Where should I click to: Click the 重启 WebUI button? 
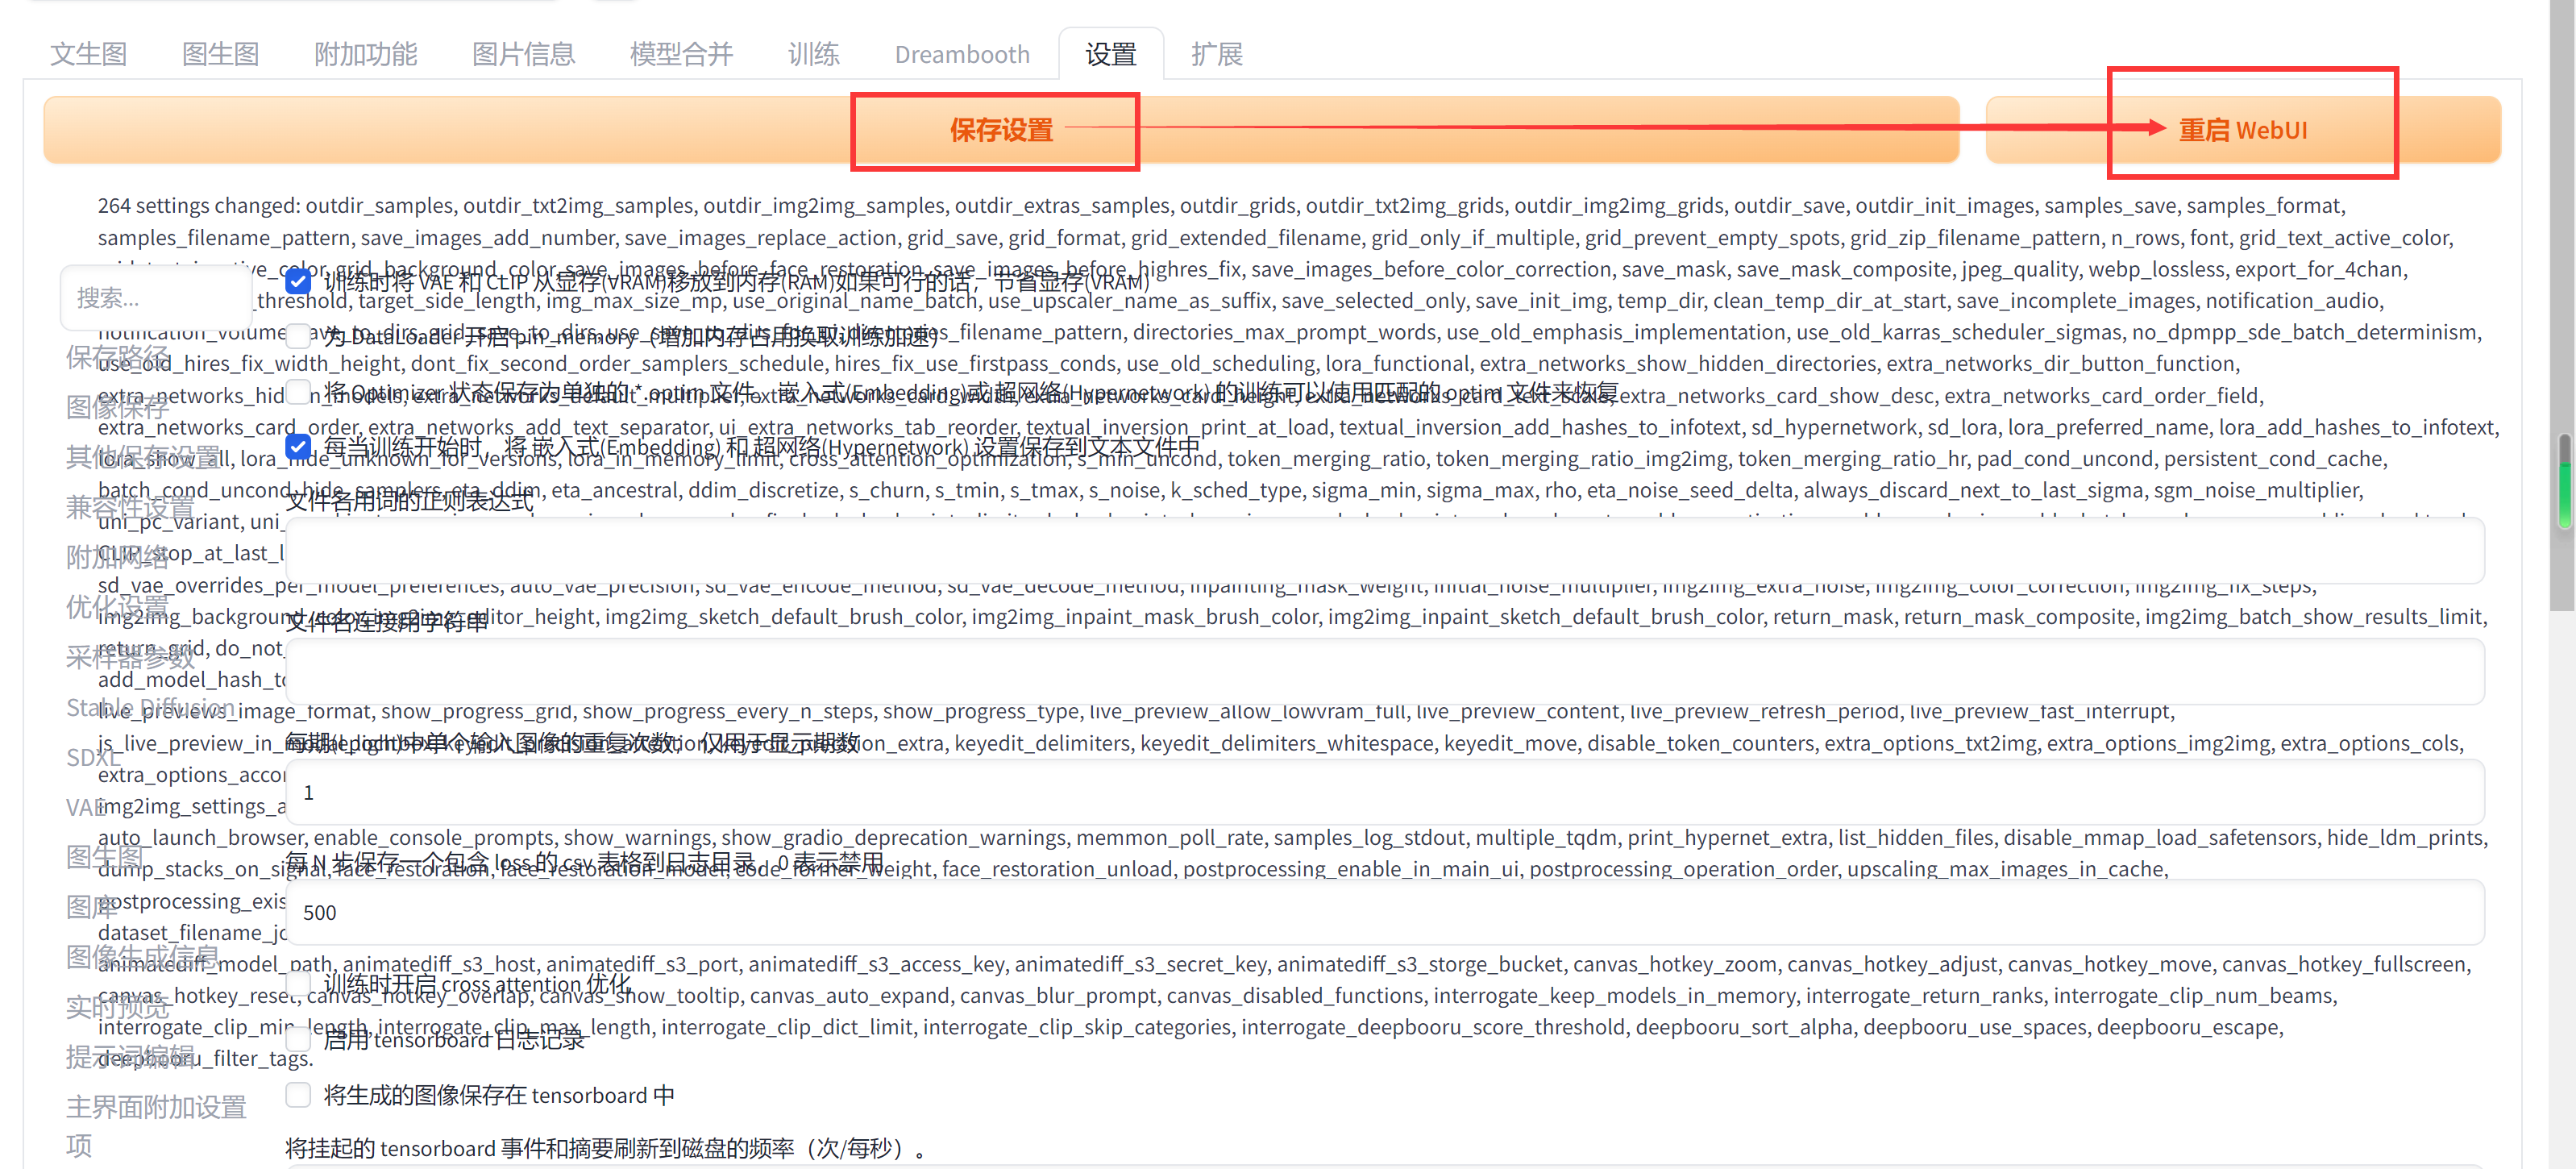click(x=2242, y=130)
